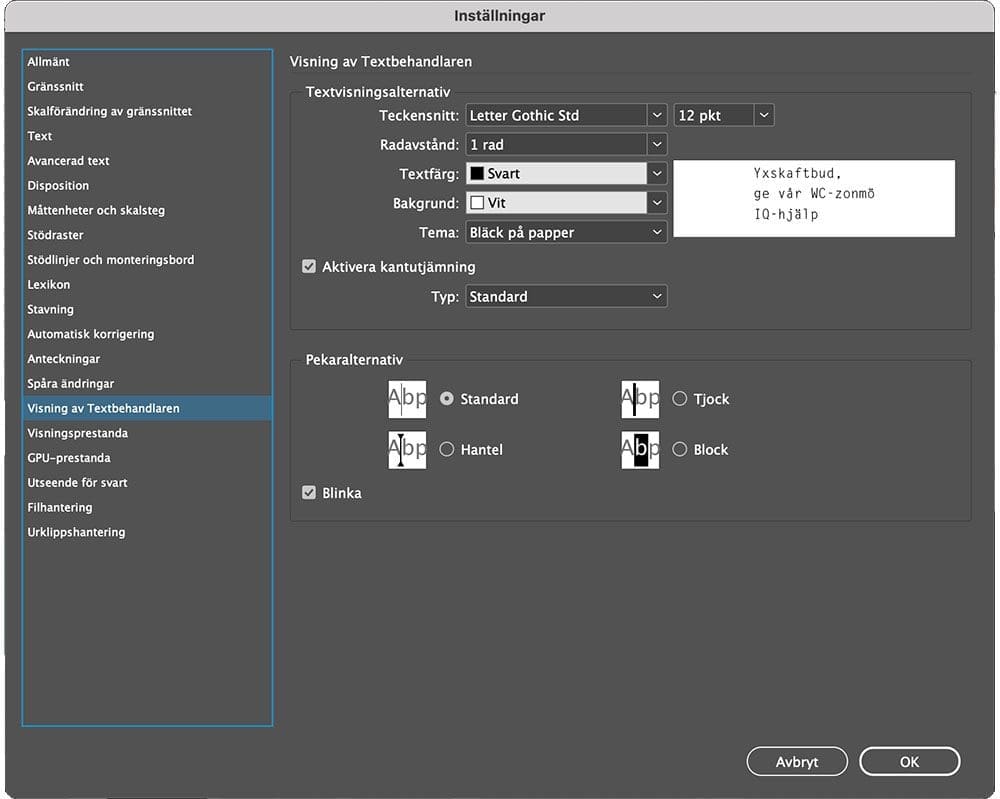Select GPU-prestanda in the sidebar

[147, 458]
